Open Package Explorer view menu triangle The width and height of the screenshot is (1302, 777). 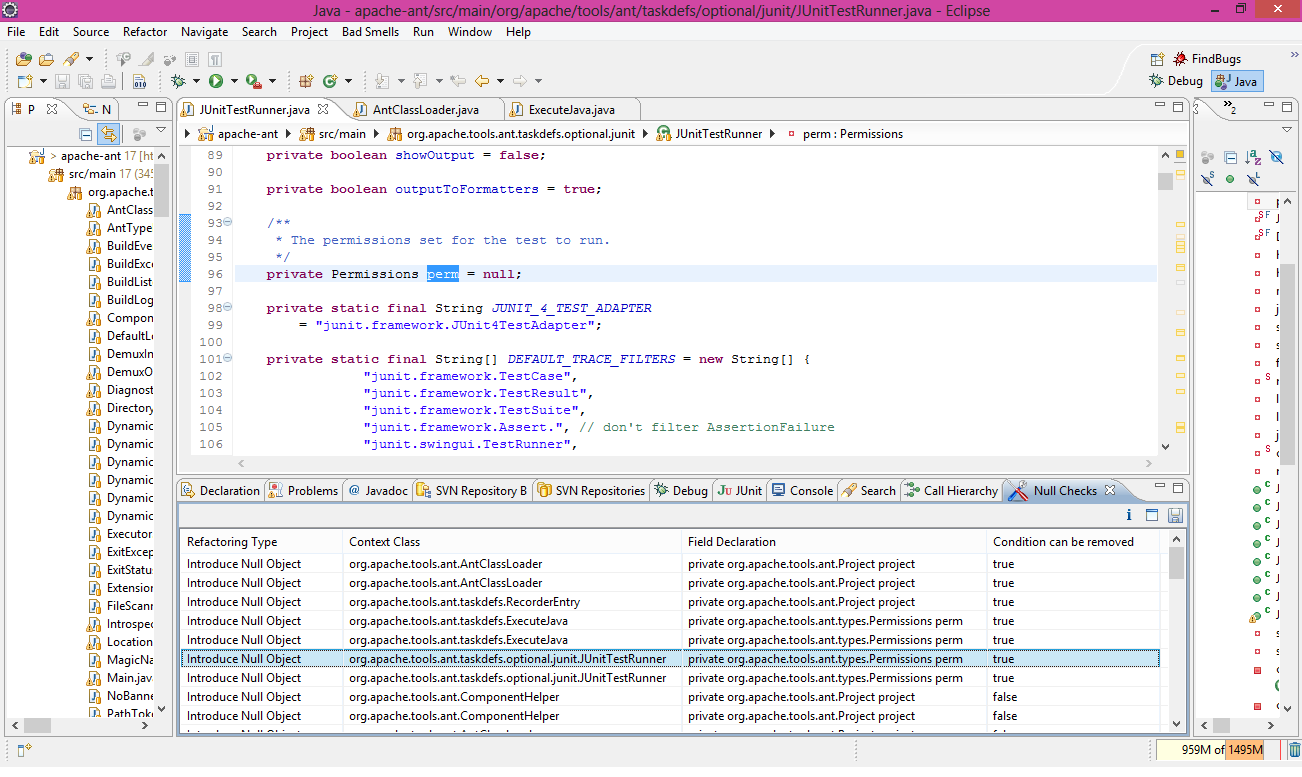[161, 129]
